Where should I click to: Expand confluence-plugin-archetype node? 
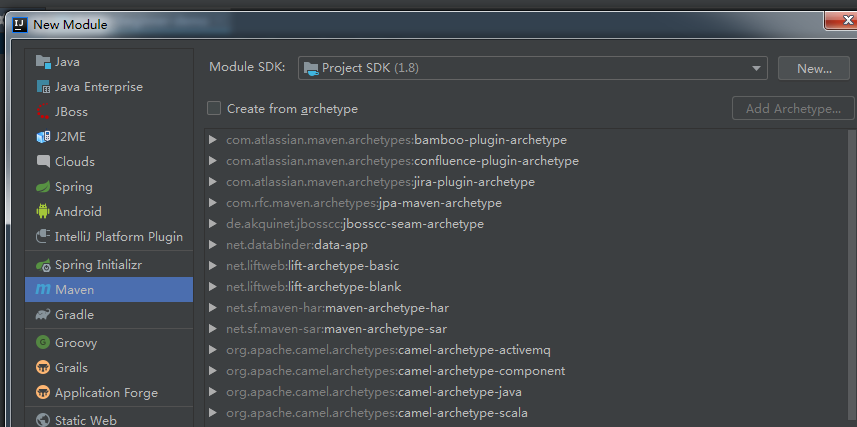point(213,161)
